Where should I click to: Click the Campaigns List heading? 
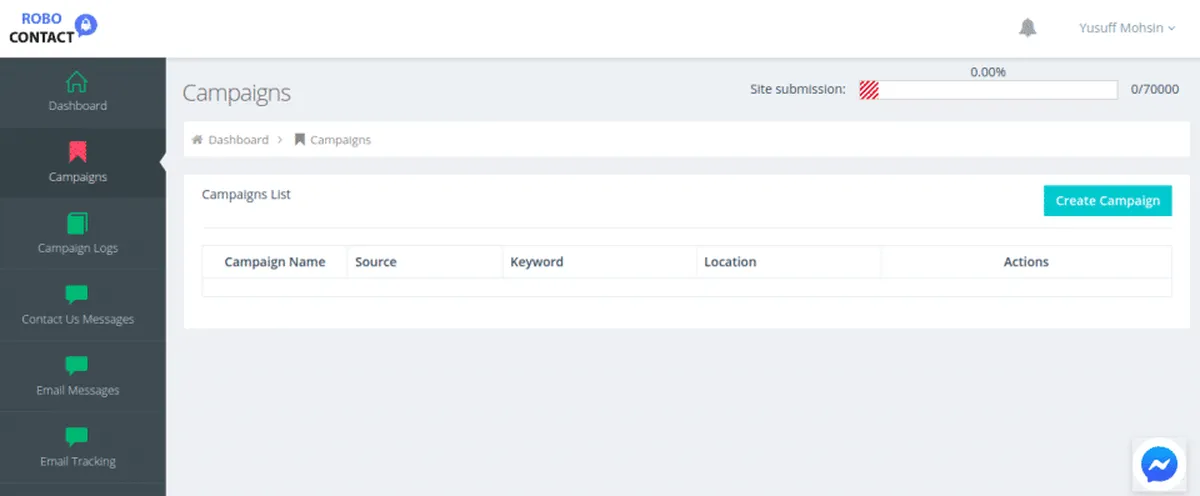click(246, 194)
